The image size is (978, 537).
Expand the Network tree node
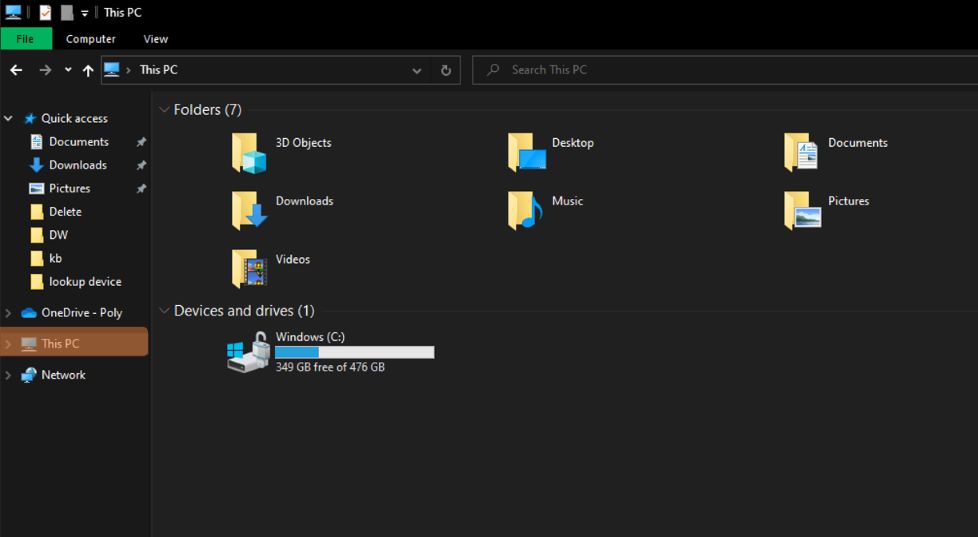[8, 375]
